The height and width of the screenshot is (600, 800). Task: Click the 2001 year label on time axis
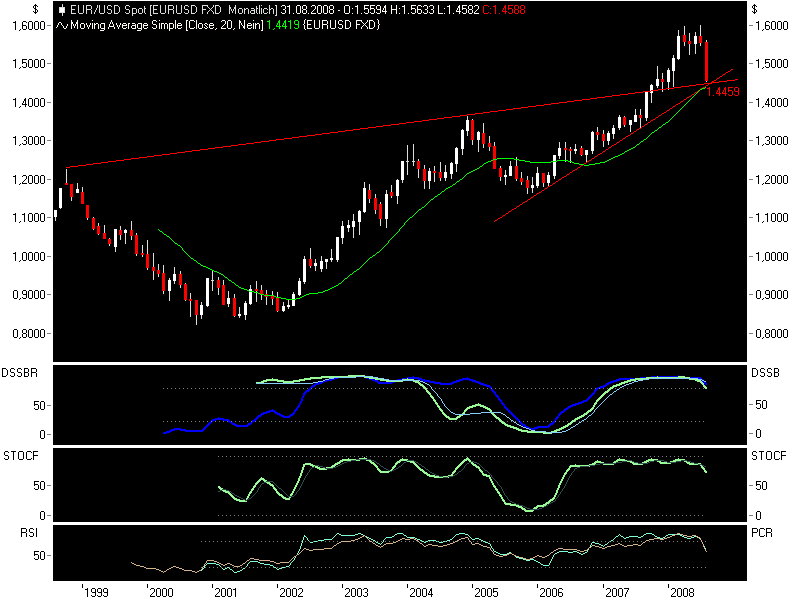226,592
